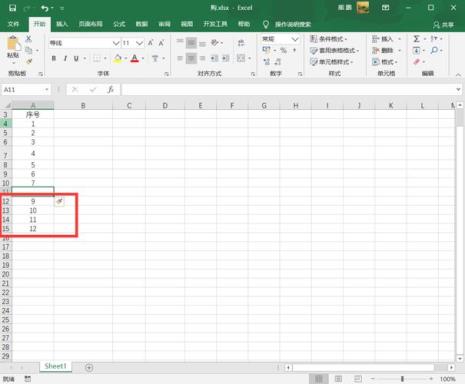465x384 pixels.
Task: Toggle Underline formatting
Action: (76, 59)
